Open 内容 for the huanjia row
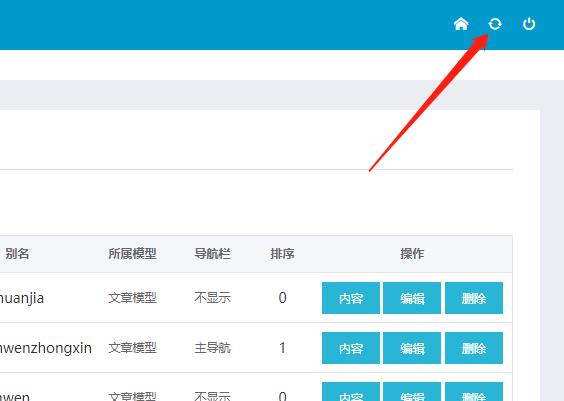The width and height of the screenshot is (564, 401). (351, 298)
